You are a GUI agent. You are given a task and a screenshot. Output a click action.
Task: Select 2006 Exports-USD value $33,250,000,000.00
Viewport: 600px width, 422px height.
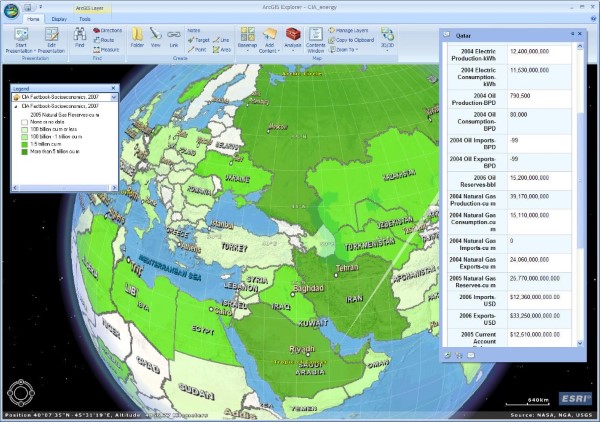point(535,316)
